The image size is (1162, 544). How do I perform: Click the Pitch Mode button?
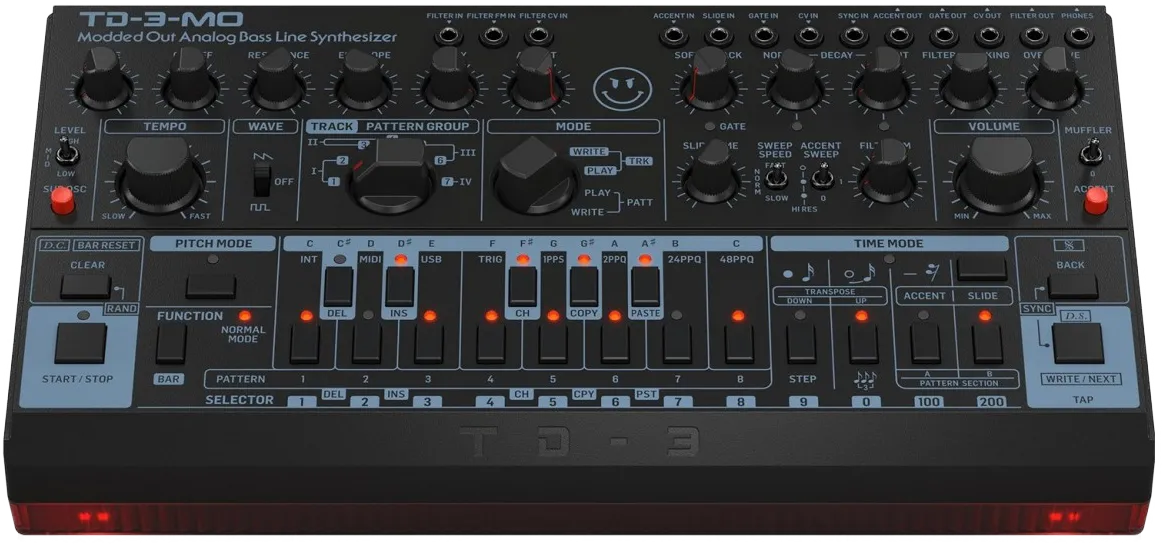210,286
